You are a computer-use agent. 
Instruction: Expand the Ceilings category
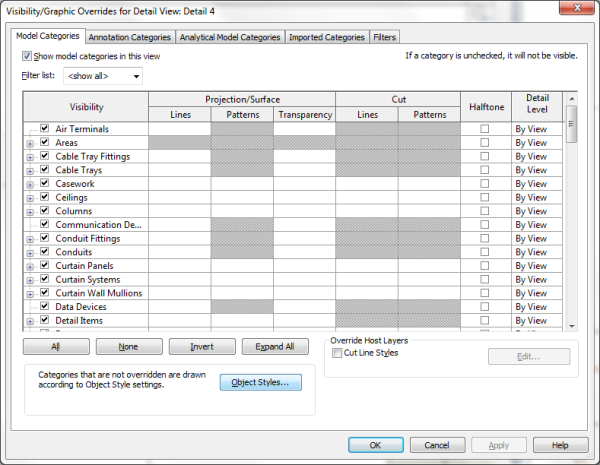tap(30, 199)
